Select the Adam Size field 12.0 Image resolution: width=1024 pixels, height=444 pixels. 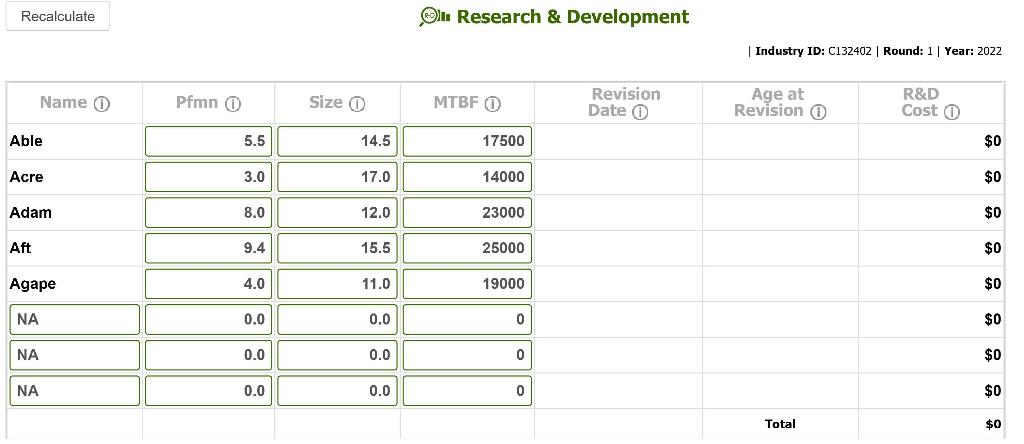[x=337, y=212]
